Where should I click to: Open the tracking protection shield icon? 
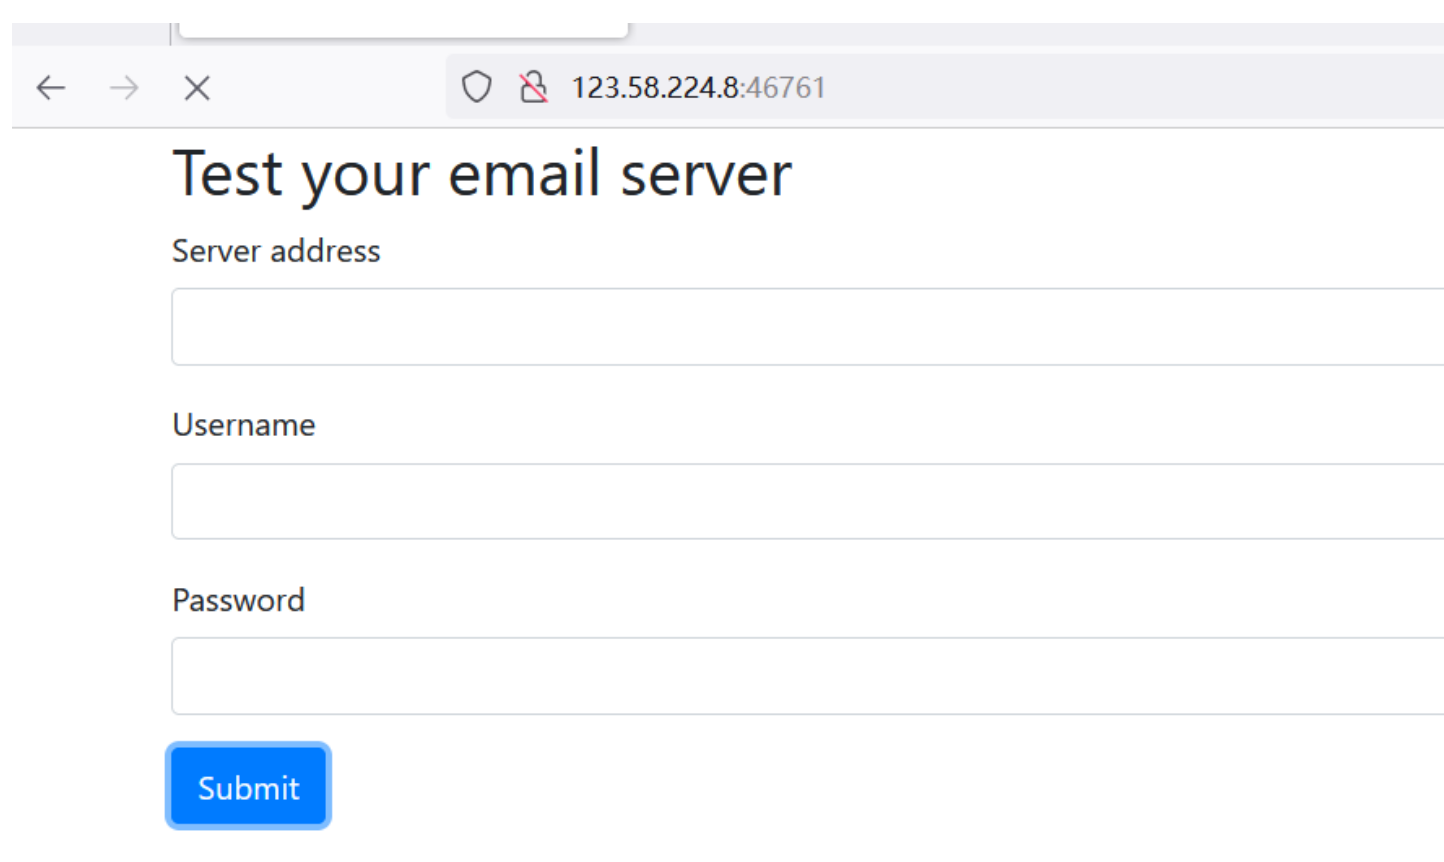pyautogui.click(x=476, y=88)
